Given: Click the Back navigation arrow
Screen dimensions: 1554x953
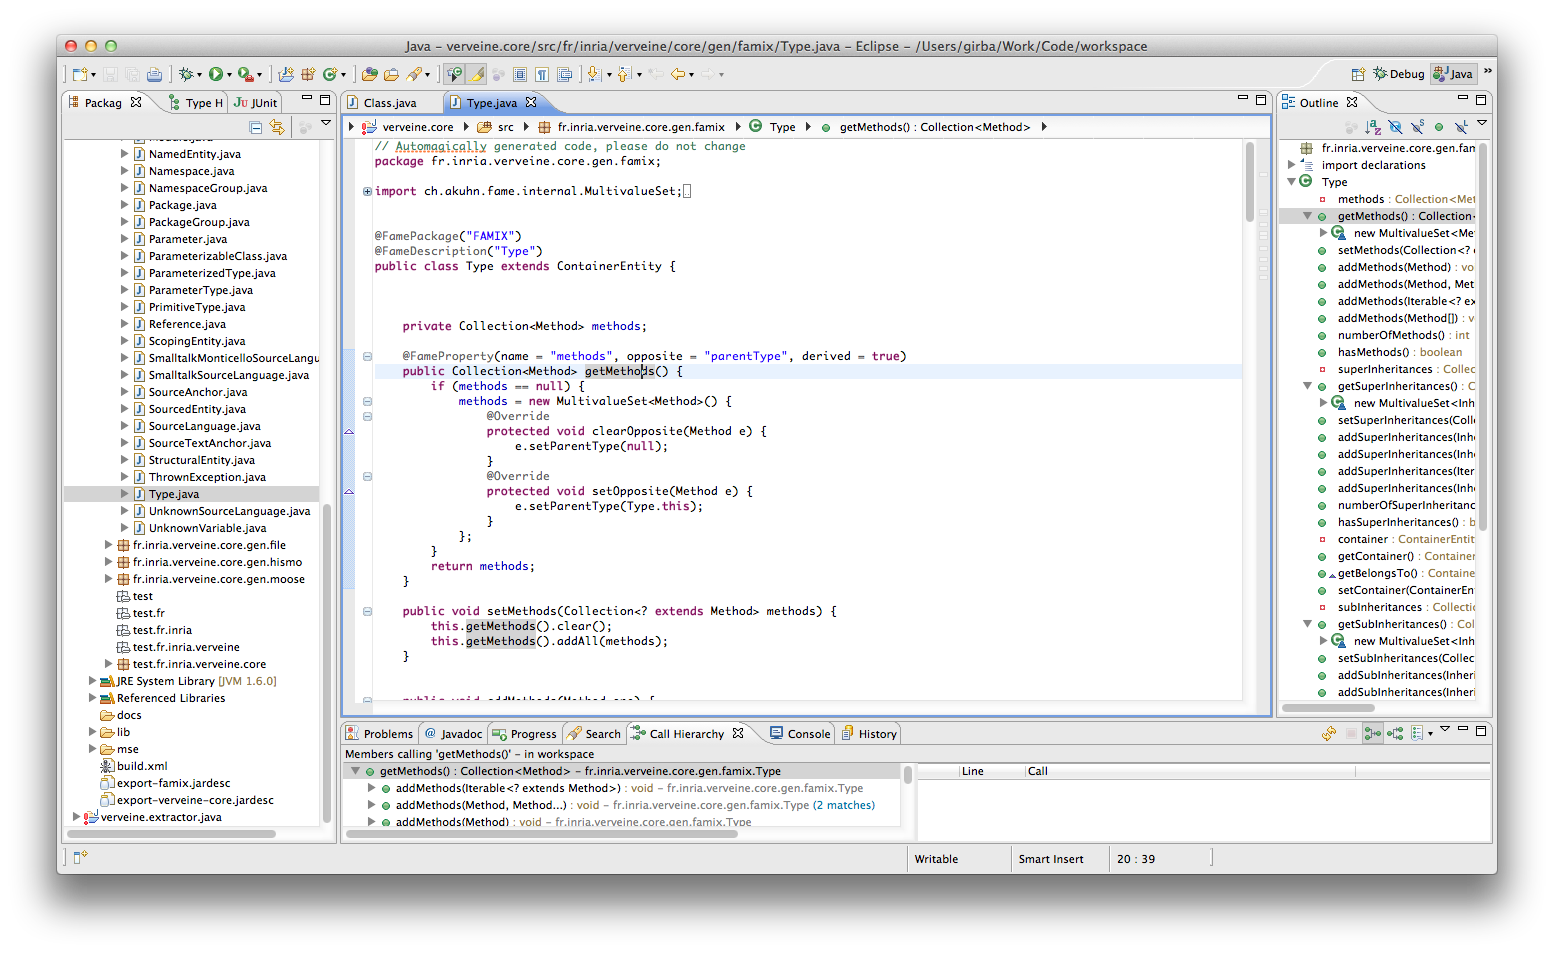Looking at the screenshot, I should coord(678,74).
